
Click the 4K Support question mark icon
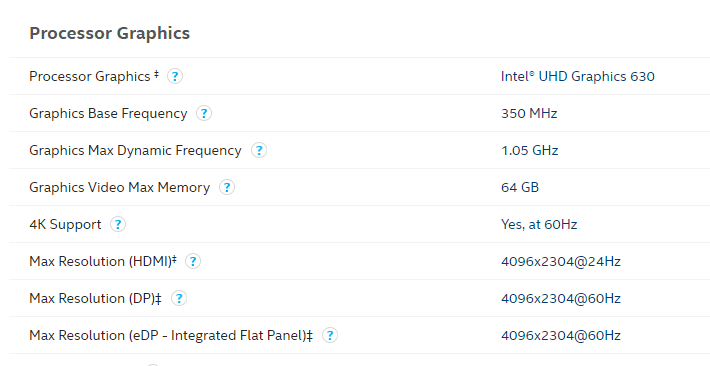click(118, 224)
